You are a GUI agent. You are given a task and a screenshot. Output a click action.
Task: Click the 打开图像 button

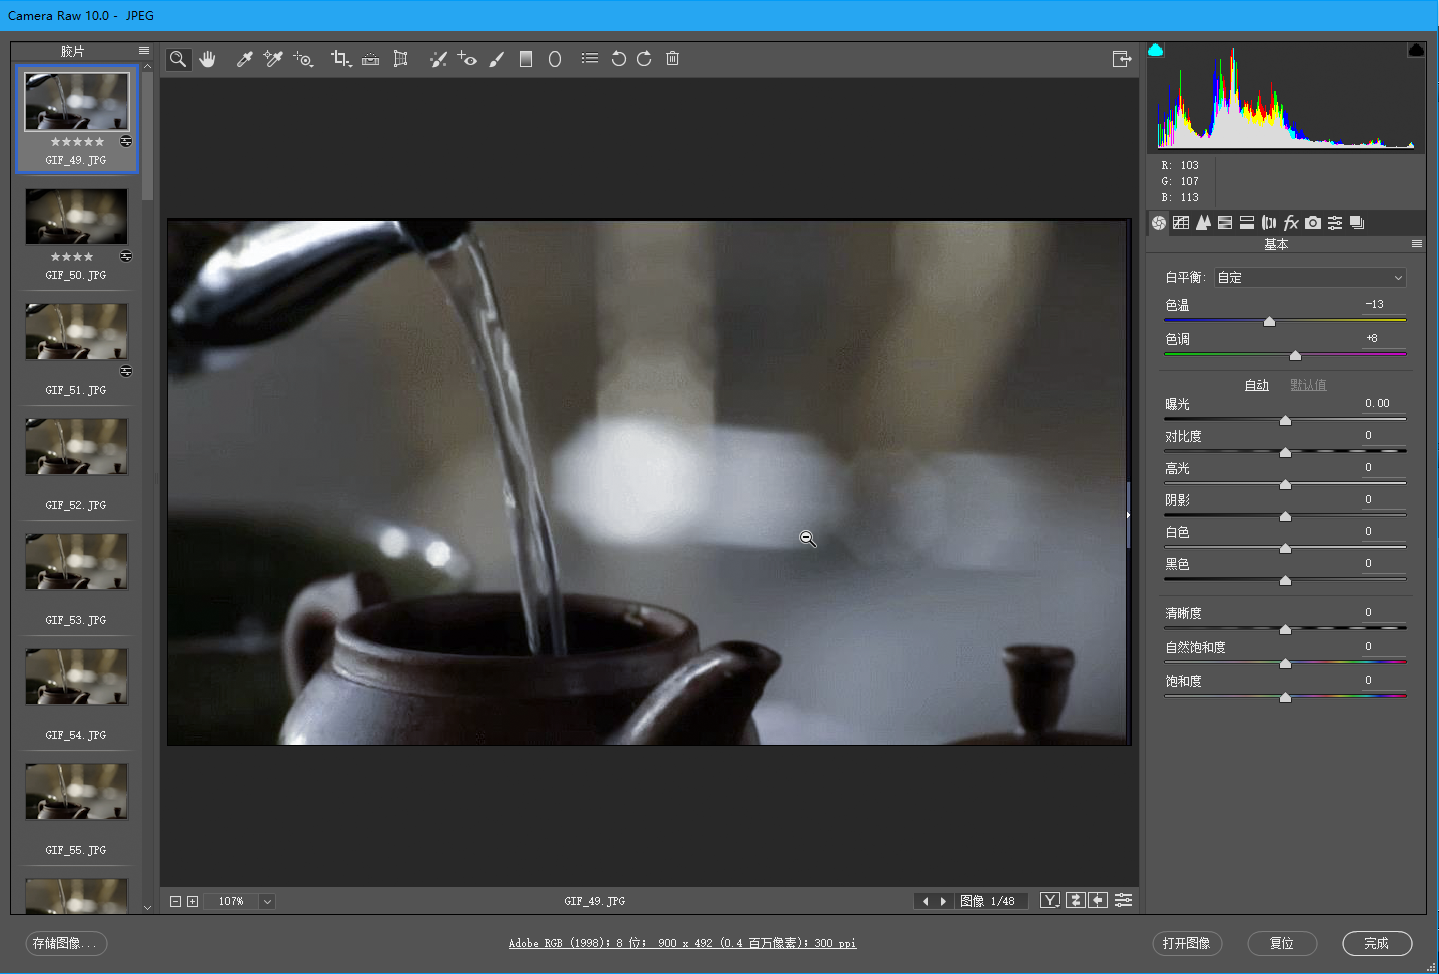pyautogui.click(x=1186, y=943)
